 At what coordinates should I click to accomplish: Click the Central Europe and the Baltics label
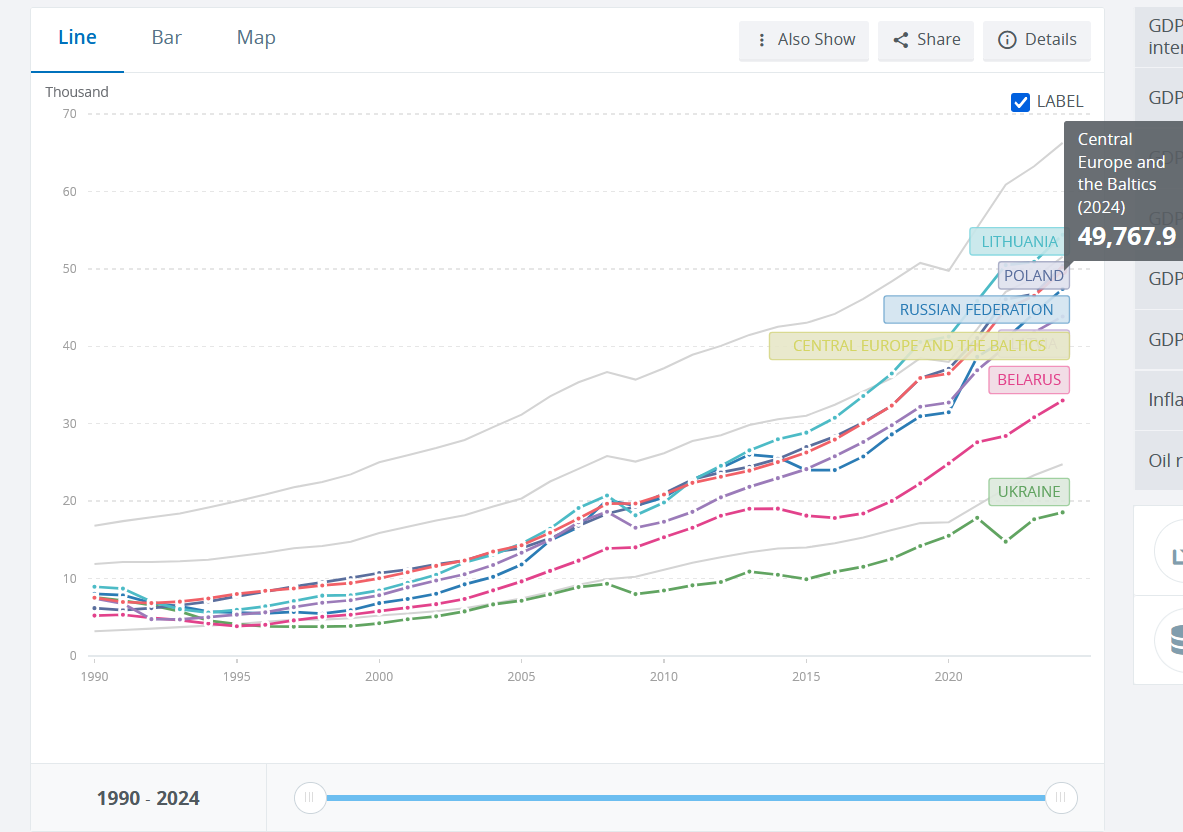(919, 346)
